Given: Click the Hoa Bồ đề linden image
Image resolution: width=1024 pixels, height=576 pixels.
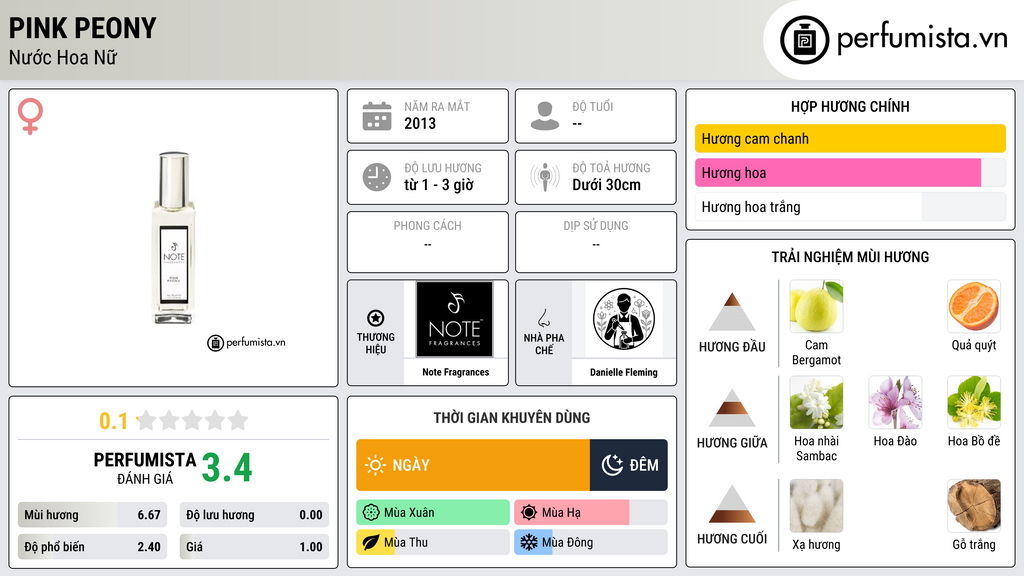Looking at the screenshot, I should point(974,402).
